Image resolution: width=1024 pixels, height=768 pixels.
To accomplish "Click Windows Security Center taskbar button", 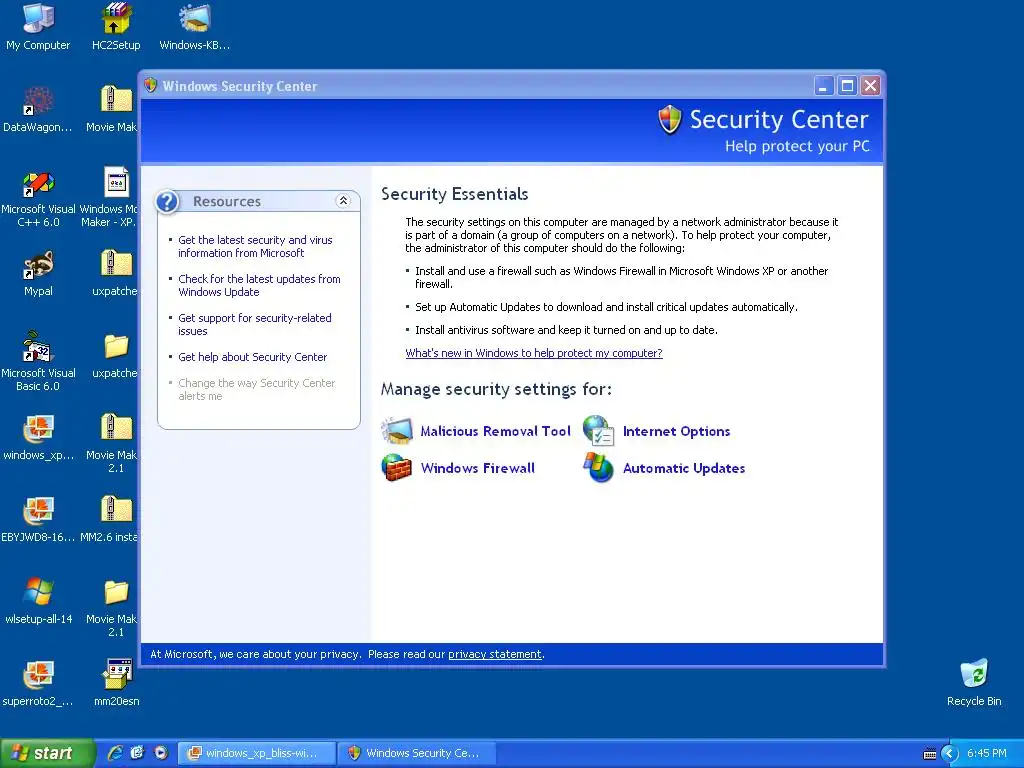I will coord(417,754).
